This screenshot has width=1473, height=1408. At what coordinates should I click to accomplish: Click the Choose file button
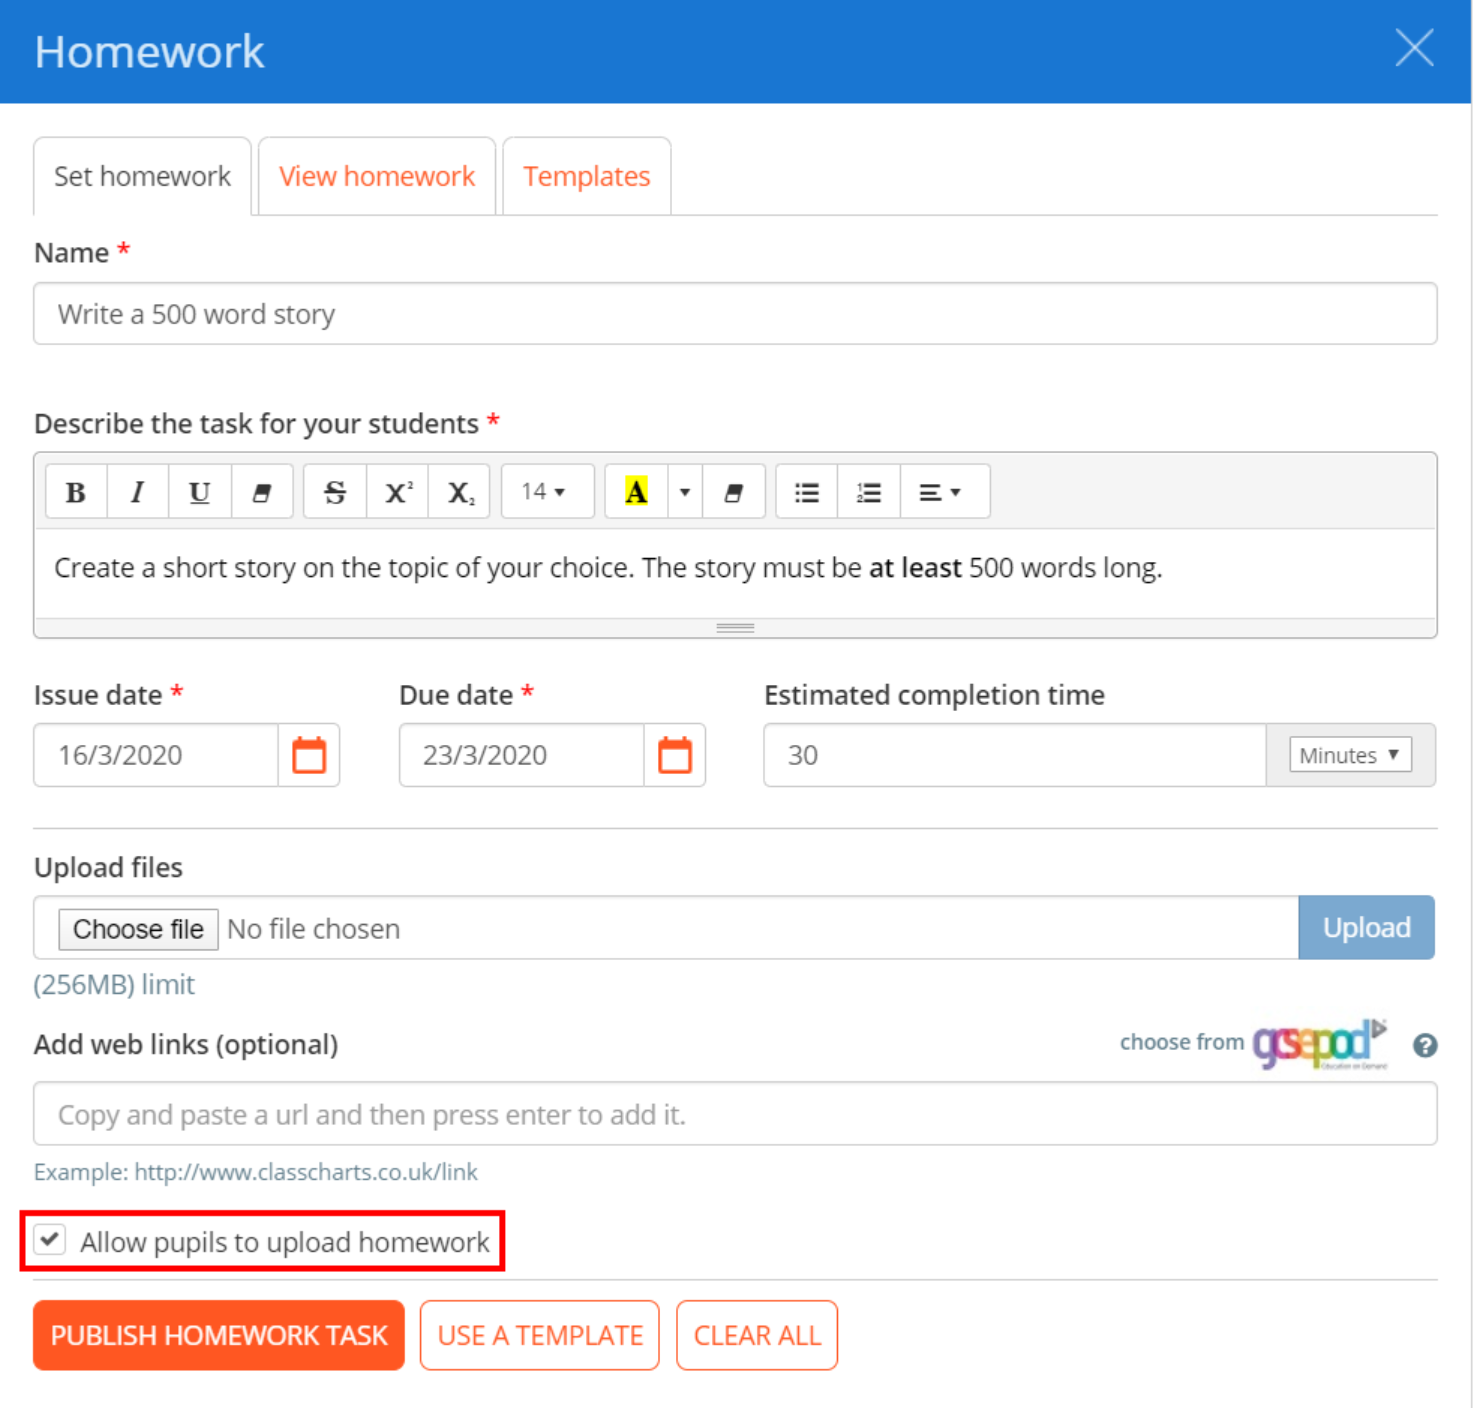[137, 928]
